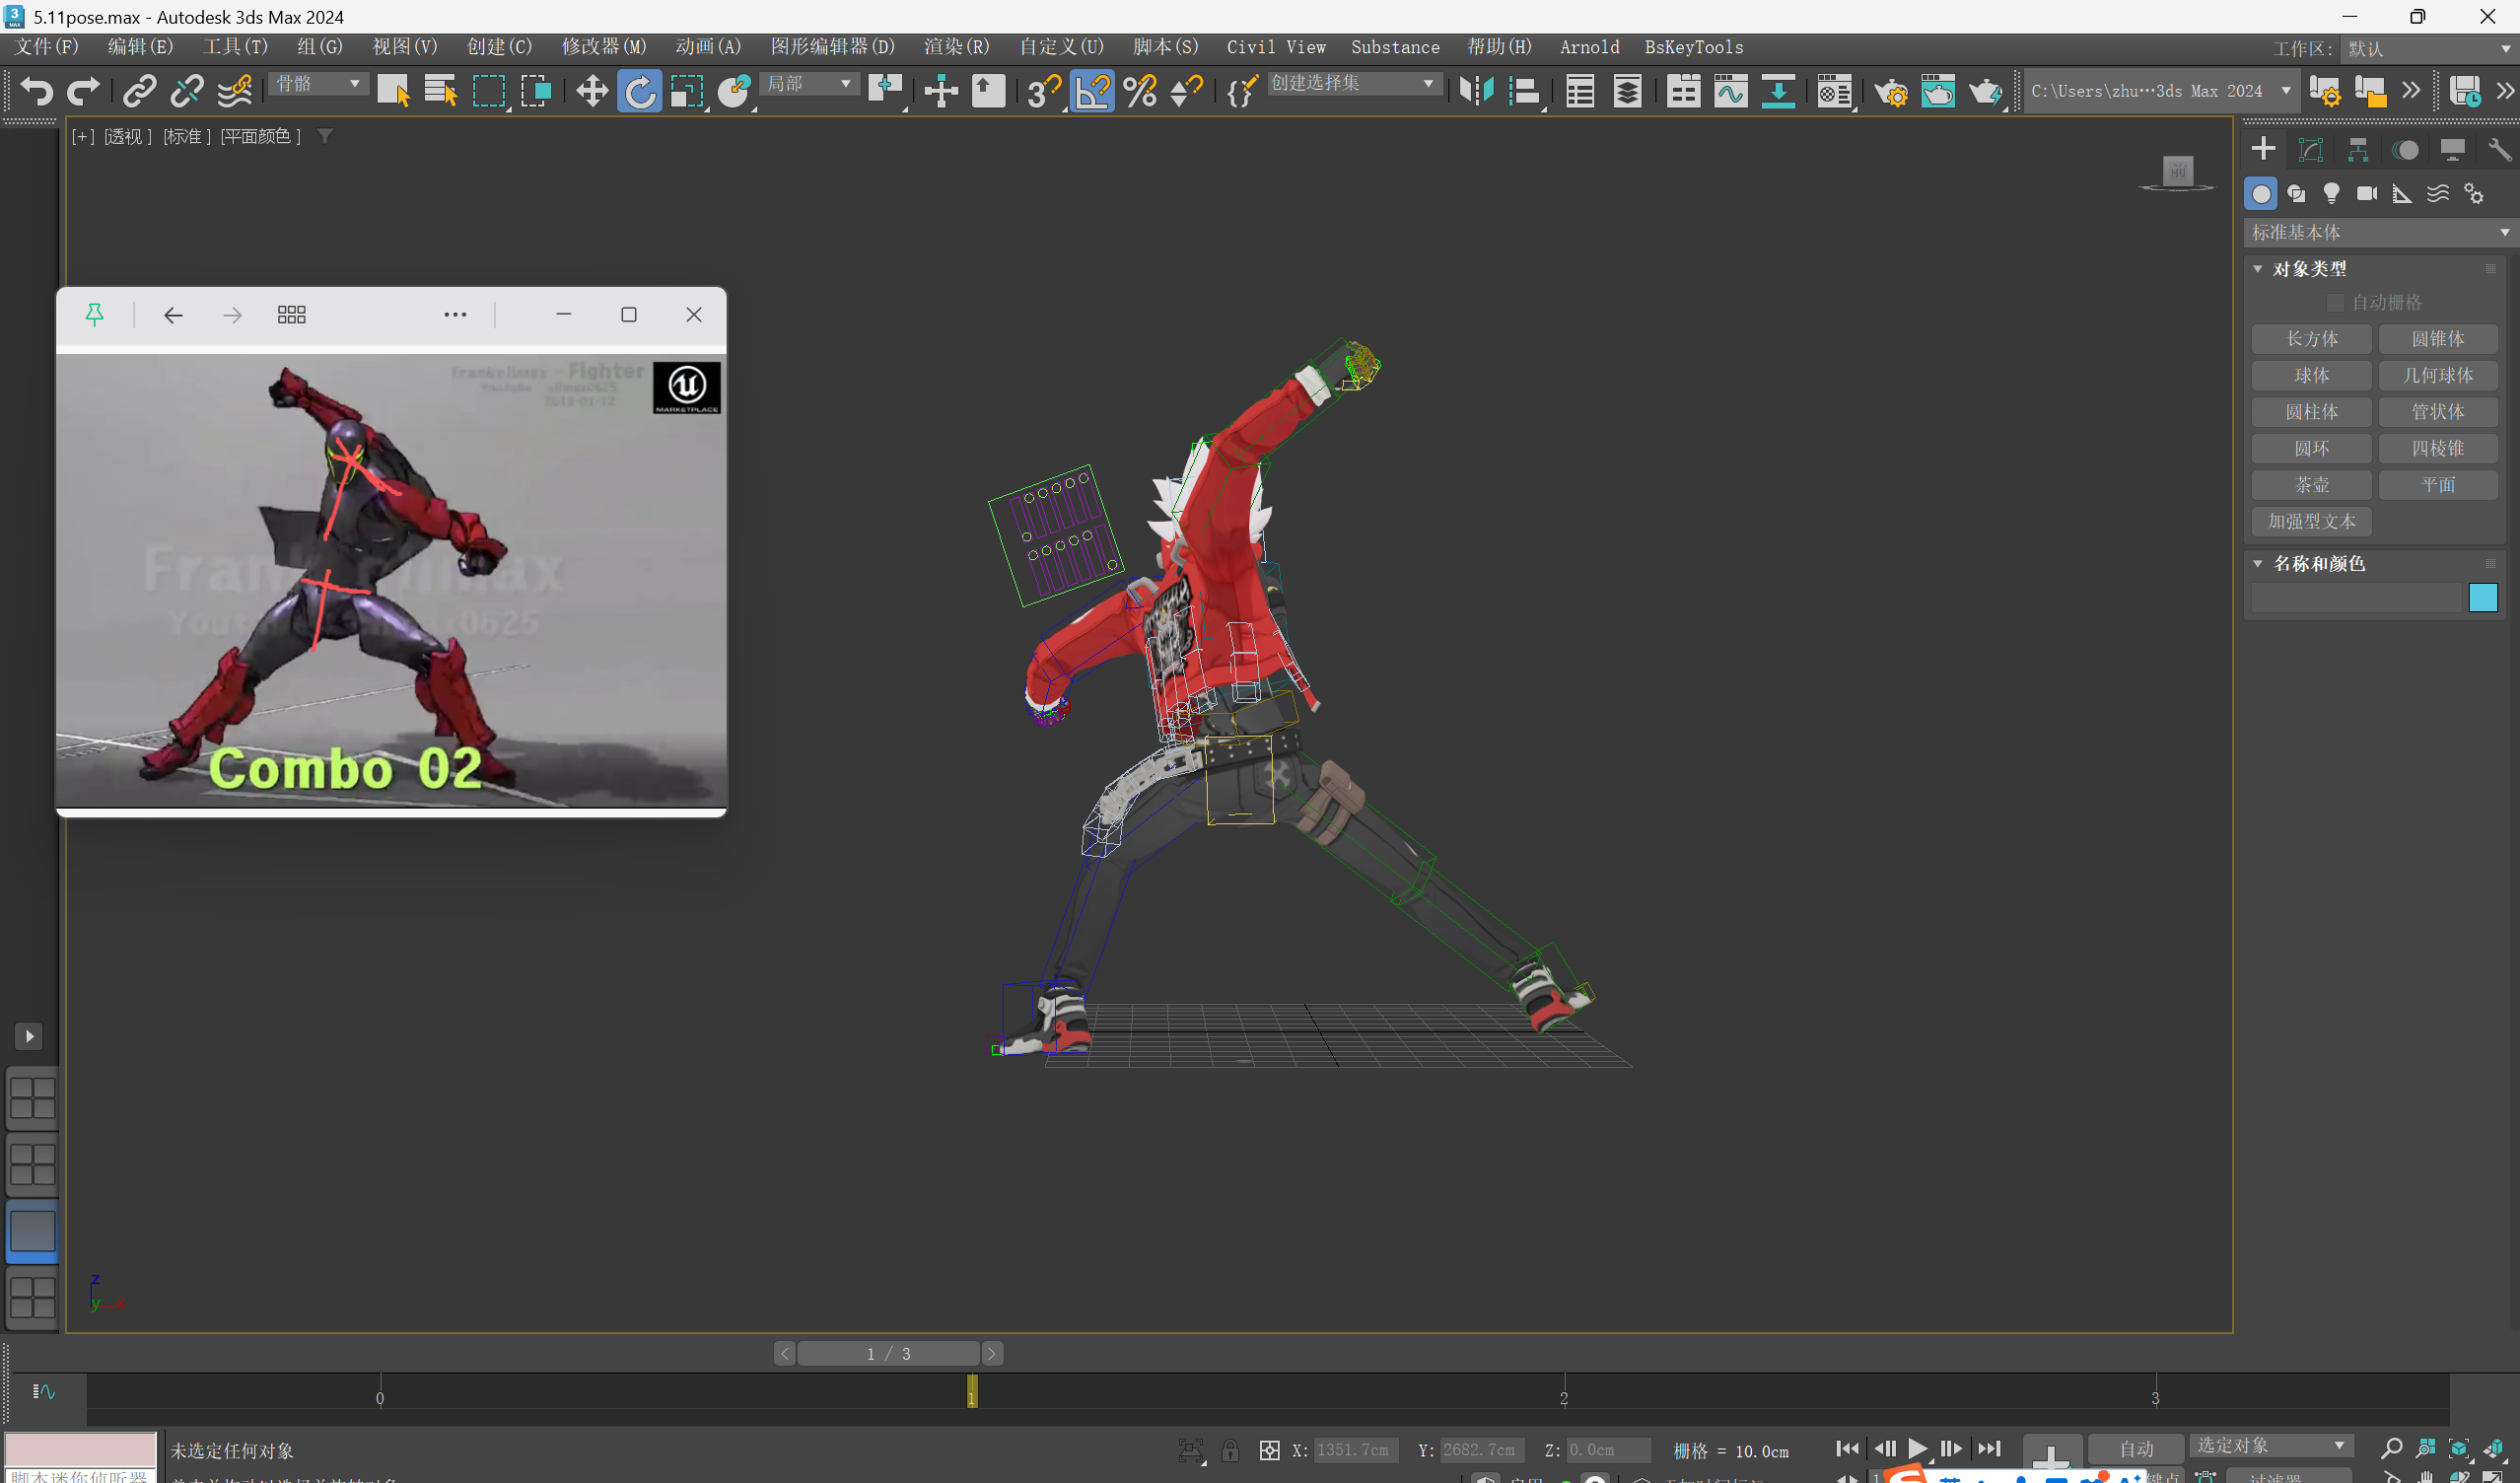
Task: Collapse the 名称和颜色 rollout
Action: point(2318,564)
